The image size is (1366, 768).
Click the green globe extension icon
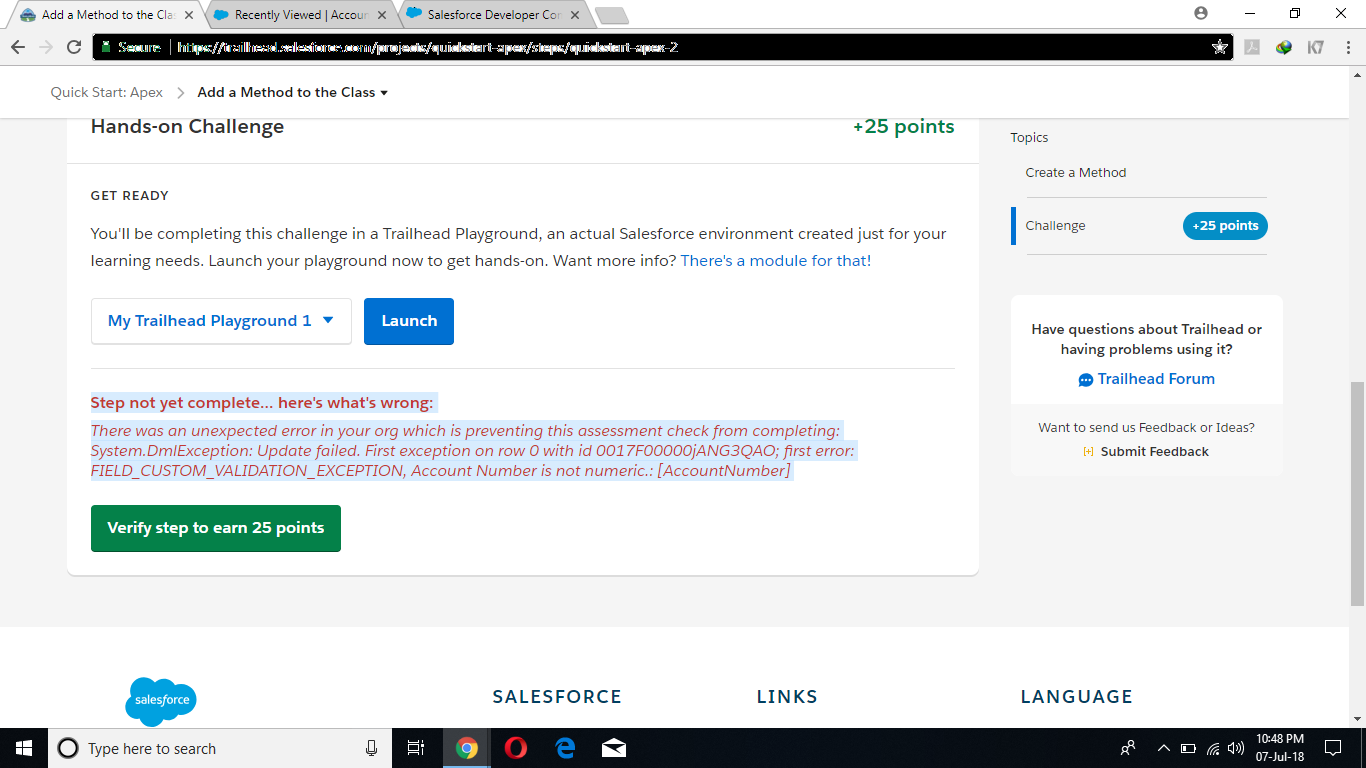[1284, 47]
